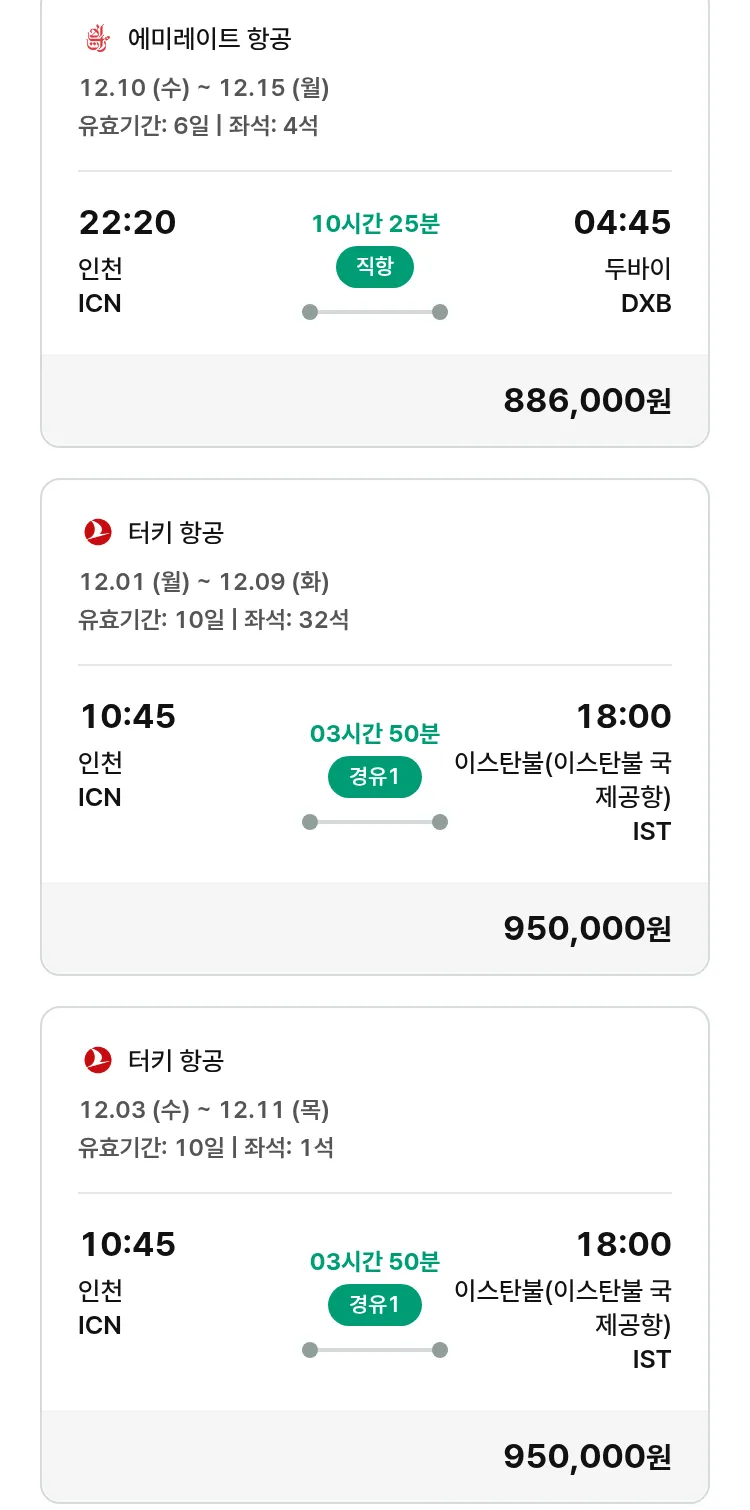
Task: Click the 22:20 departure time
Action: pos(127,222)
